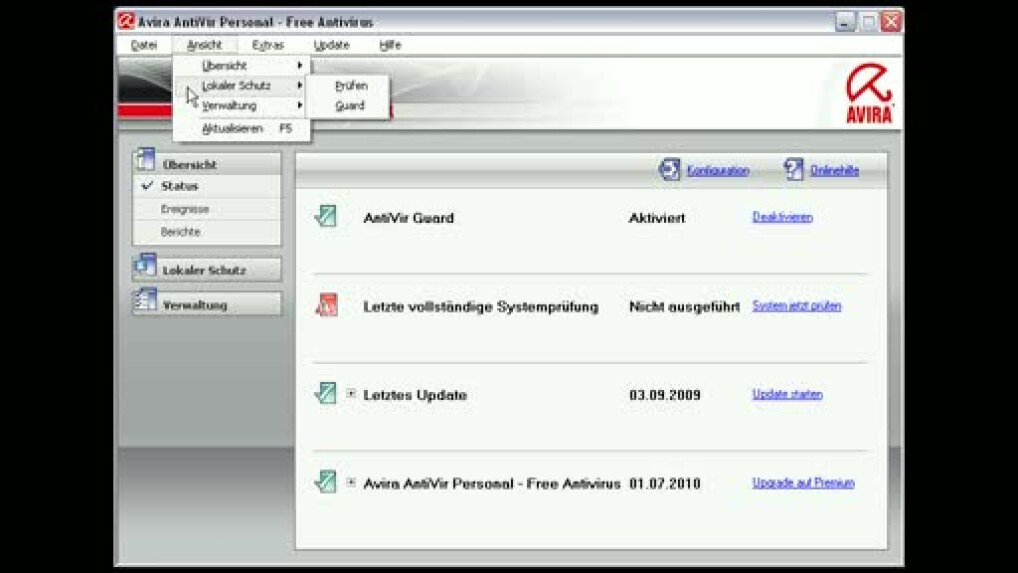Click the red Systemprüfung warning icon

[325, 306]
